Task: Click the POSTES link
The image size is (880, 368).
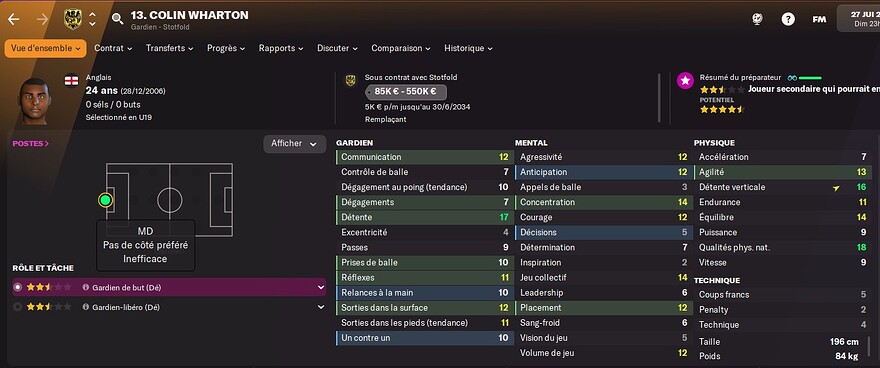Action: (x=30, y=144)
